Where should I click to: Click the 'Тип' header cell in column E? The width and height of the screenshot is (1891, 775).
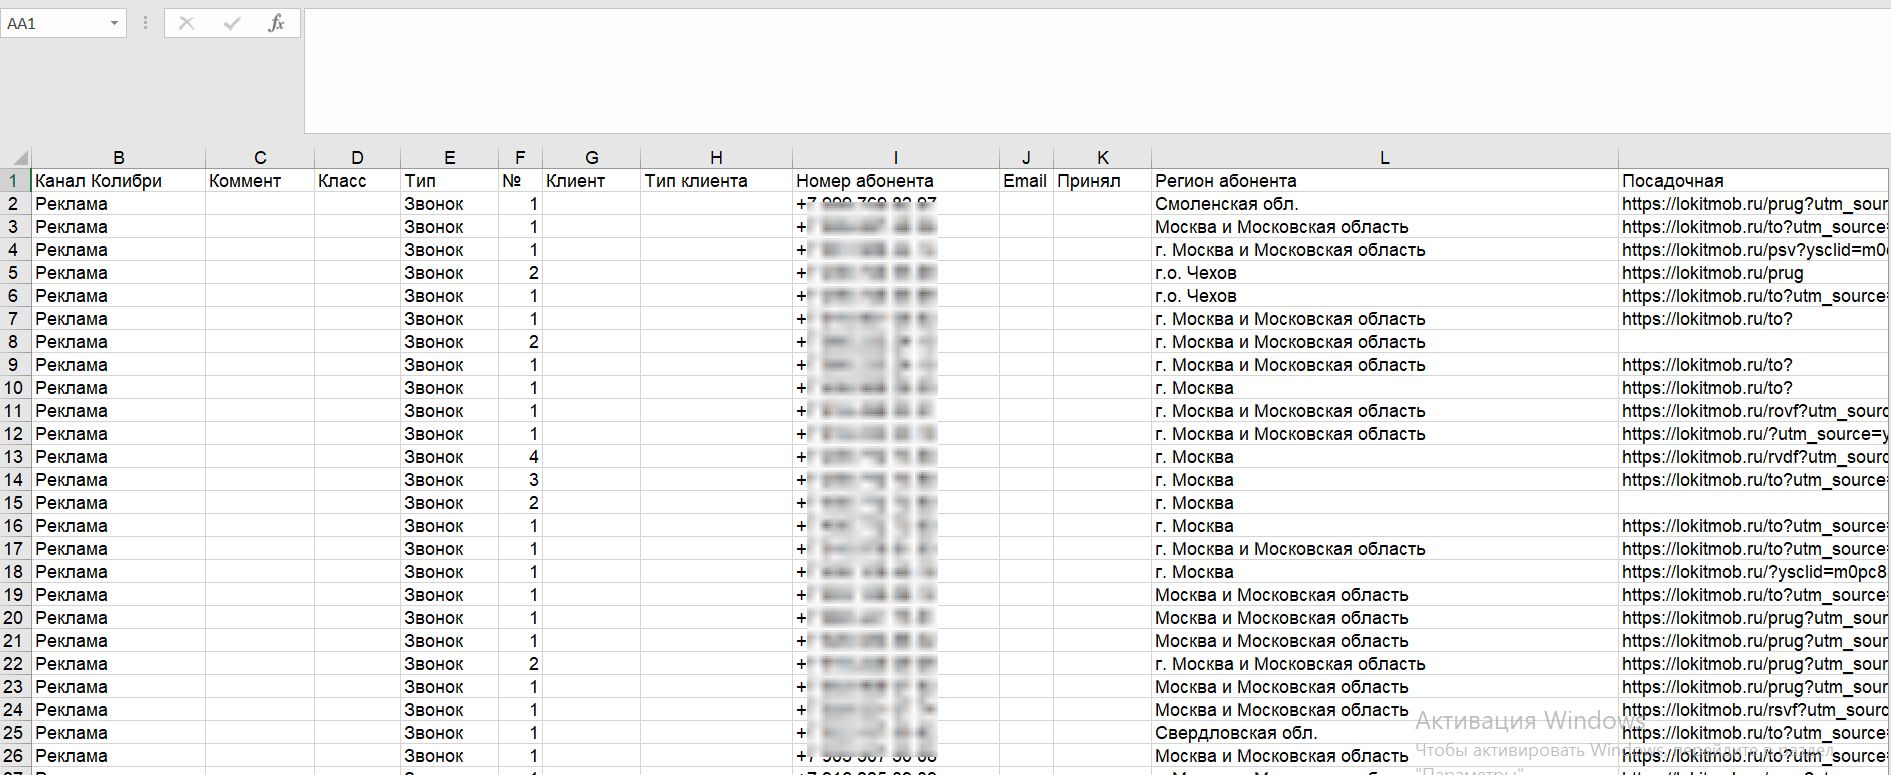point(449,181)
